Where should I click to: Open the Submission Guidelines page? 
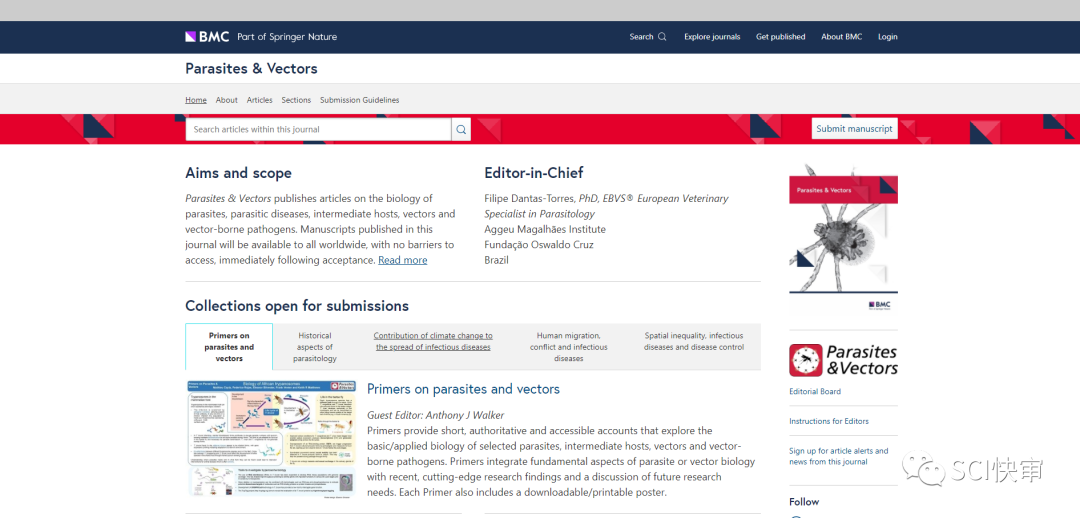click(x=359, y=100)
